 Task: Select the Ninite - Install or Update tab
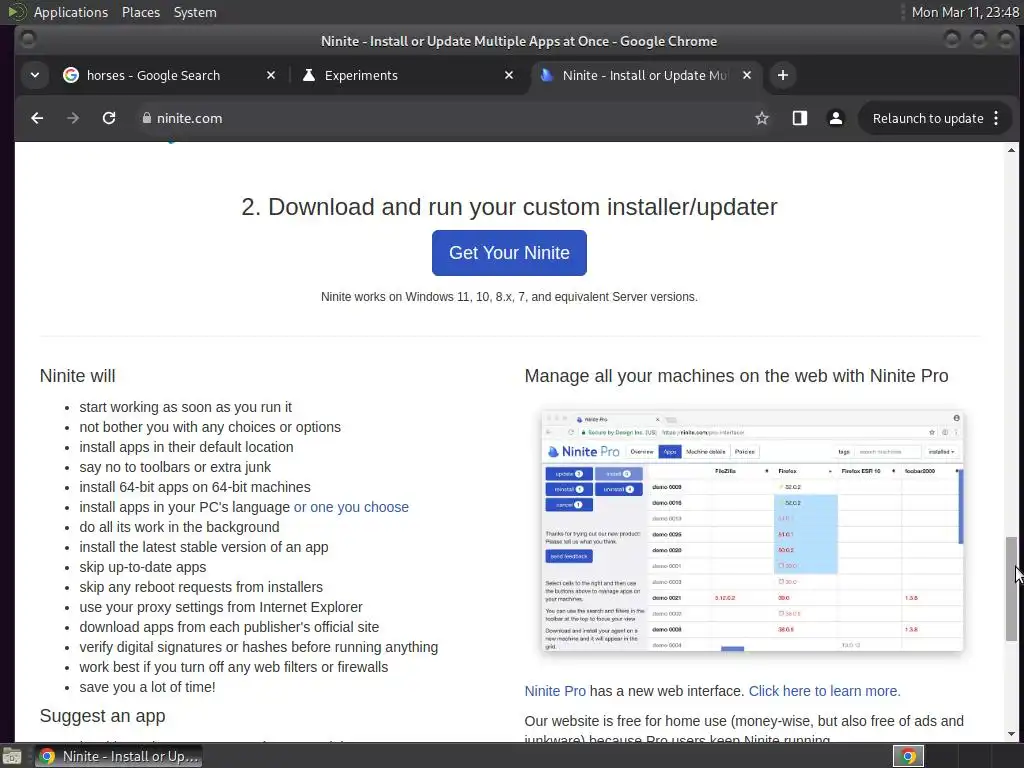(643, 75)
